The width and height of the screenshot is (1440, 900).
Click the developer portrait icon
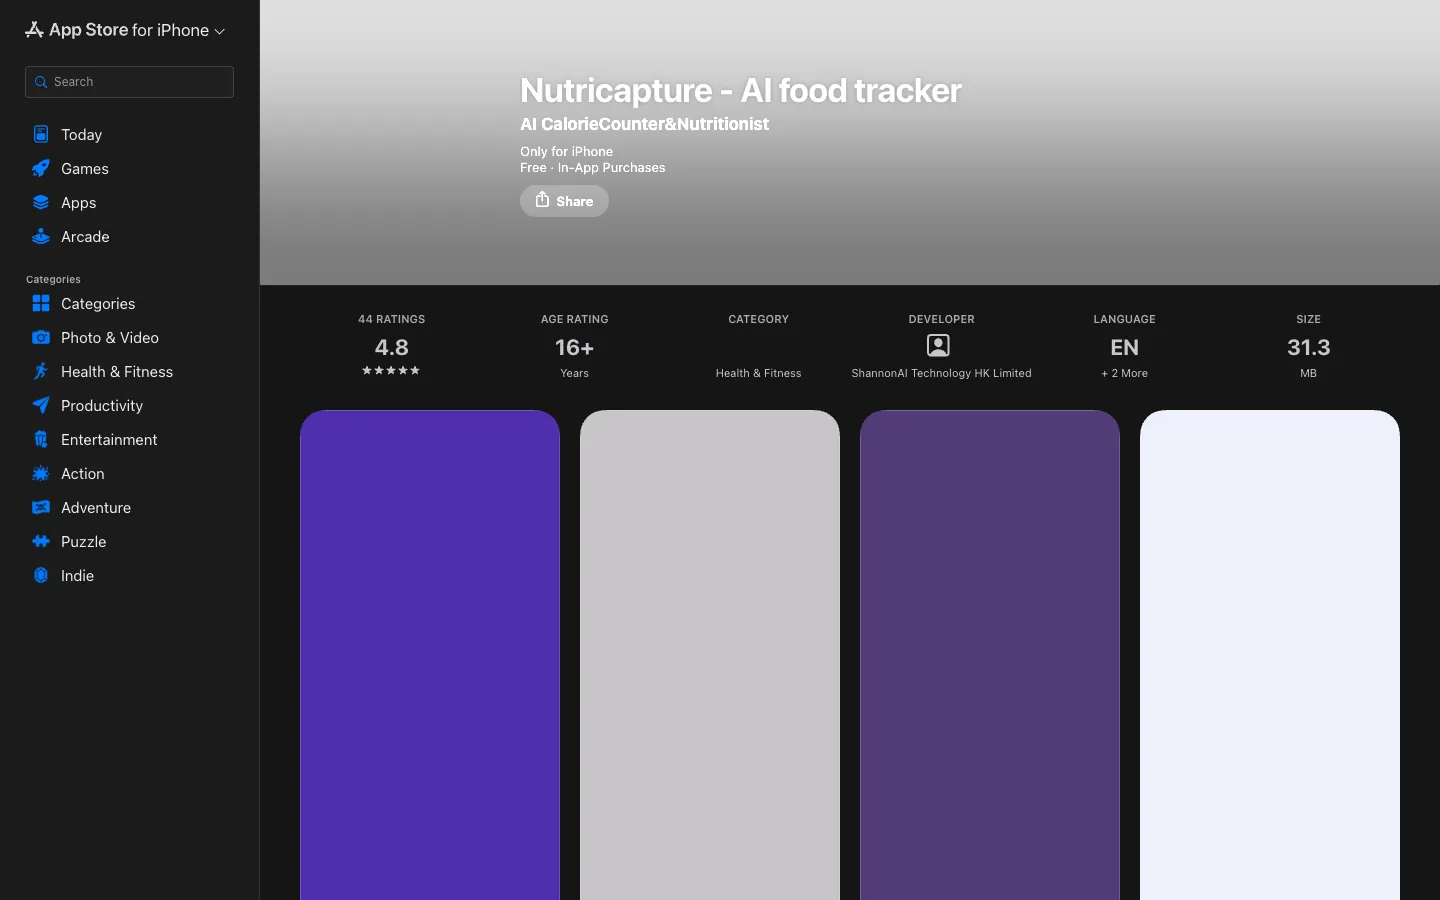pos(938,345)
